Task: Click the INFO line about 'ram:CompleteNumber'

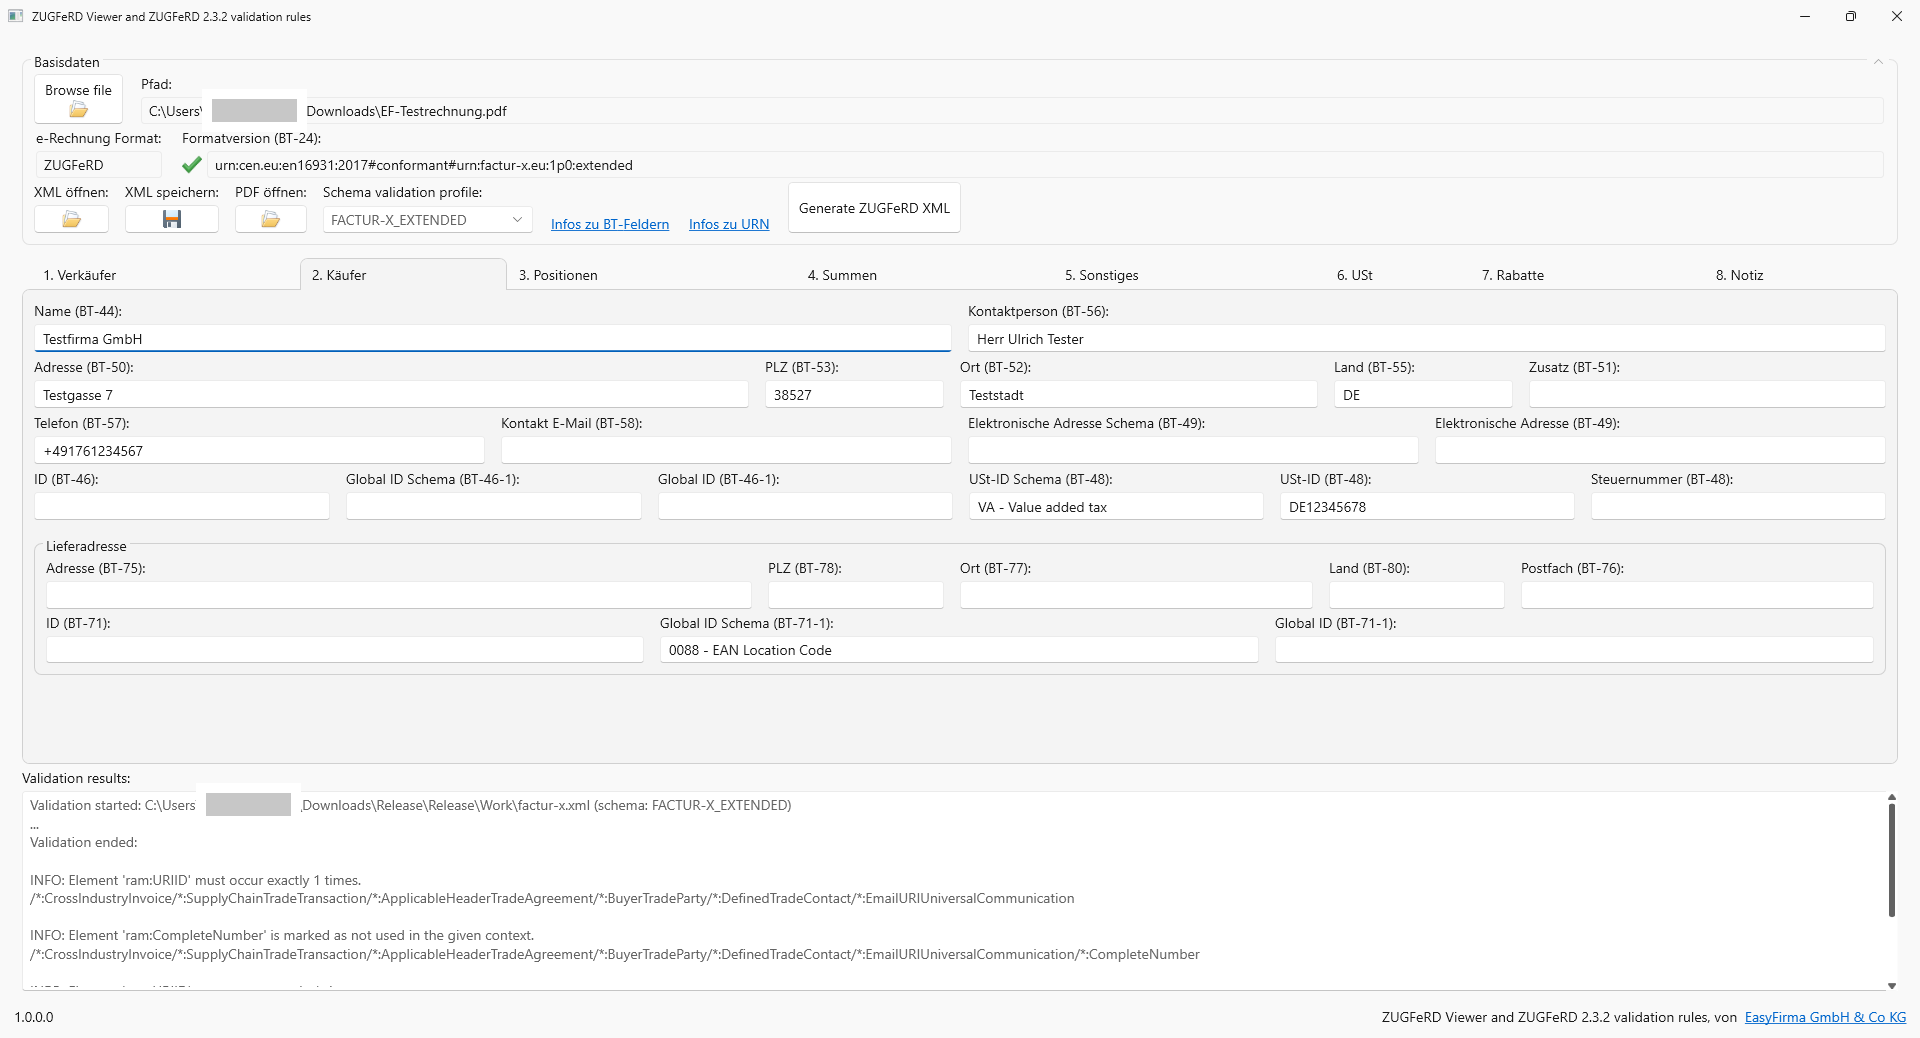Action: [x=282, y=935]
